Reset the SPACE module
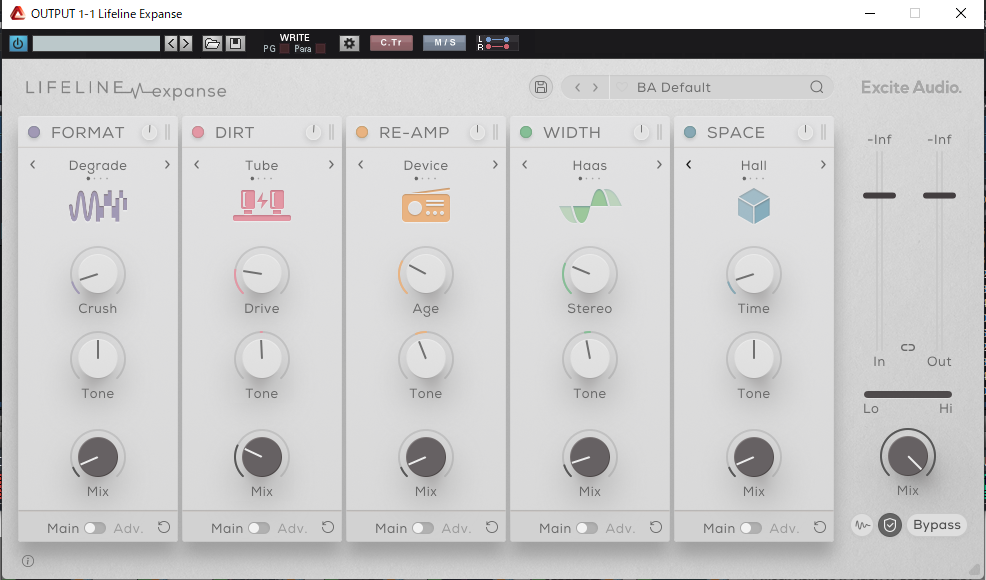 [x=820, y=527]
